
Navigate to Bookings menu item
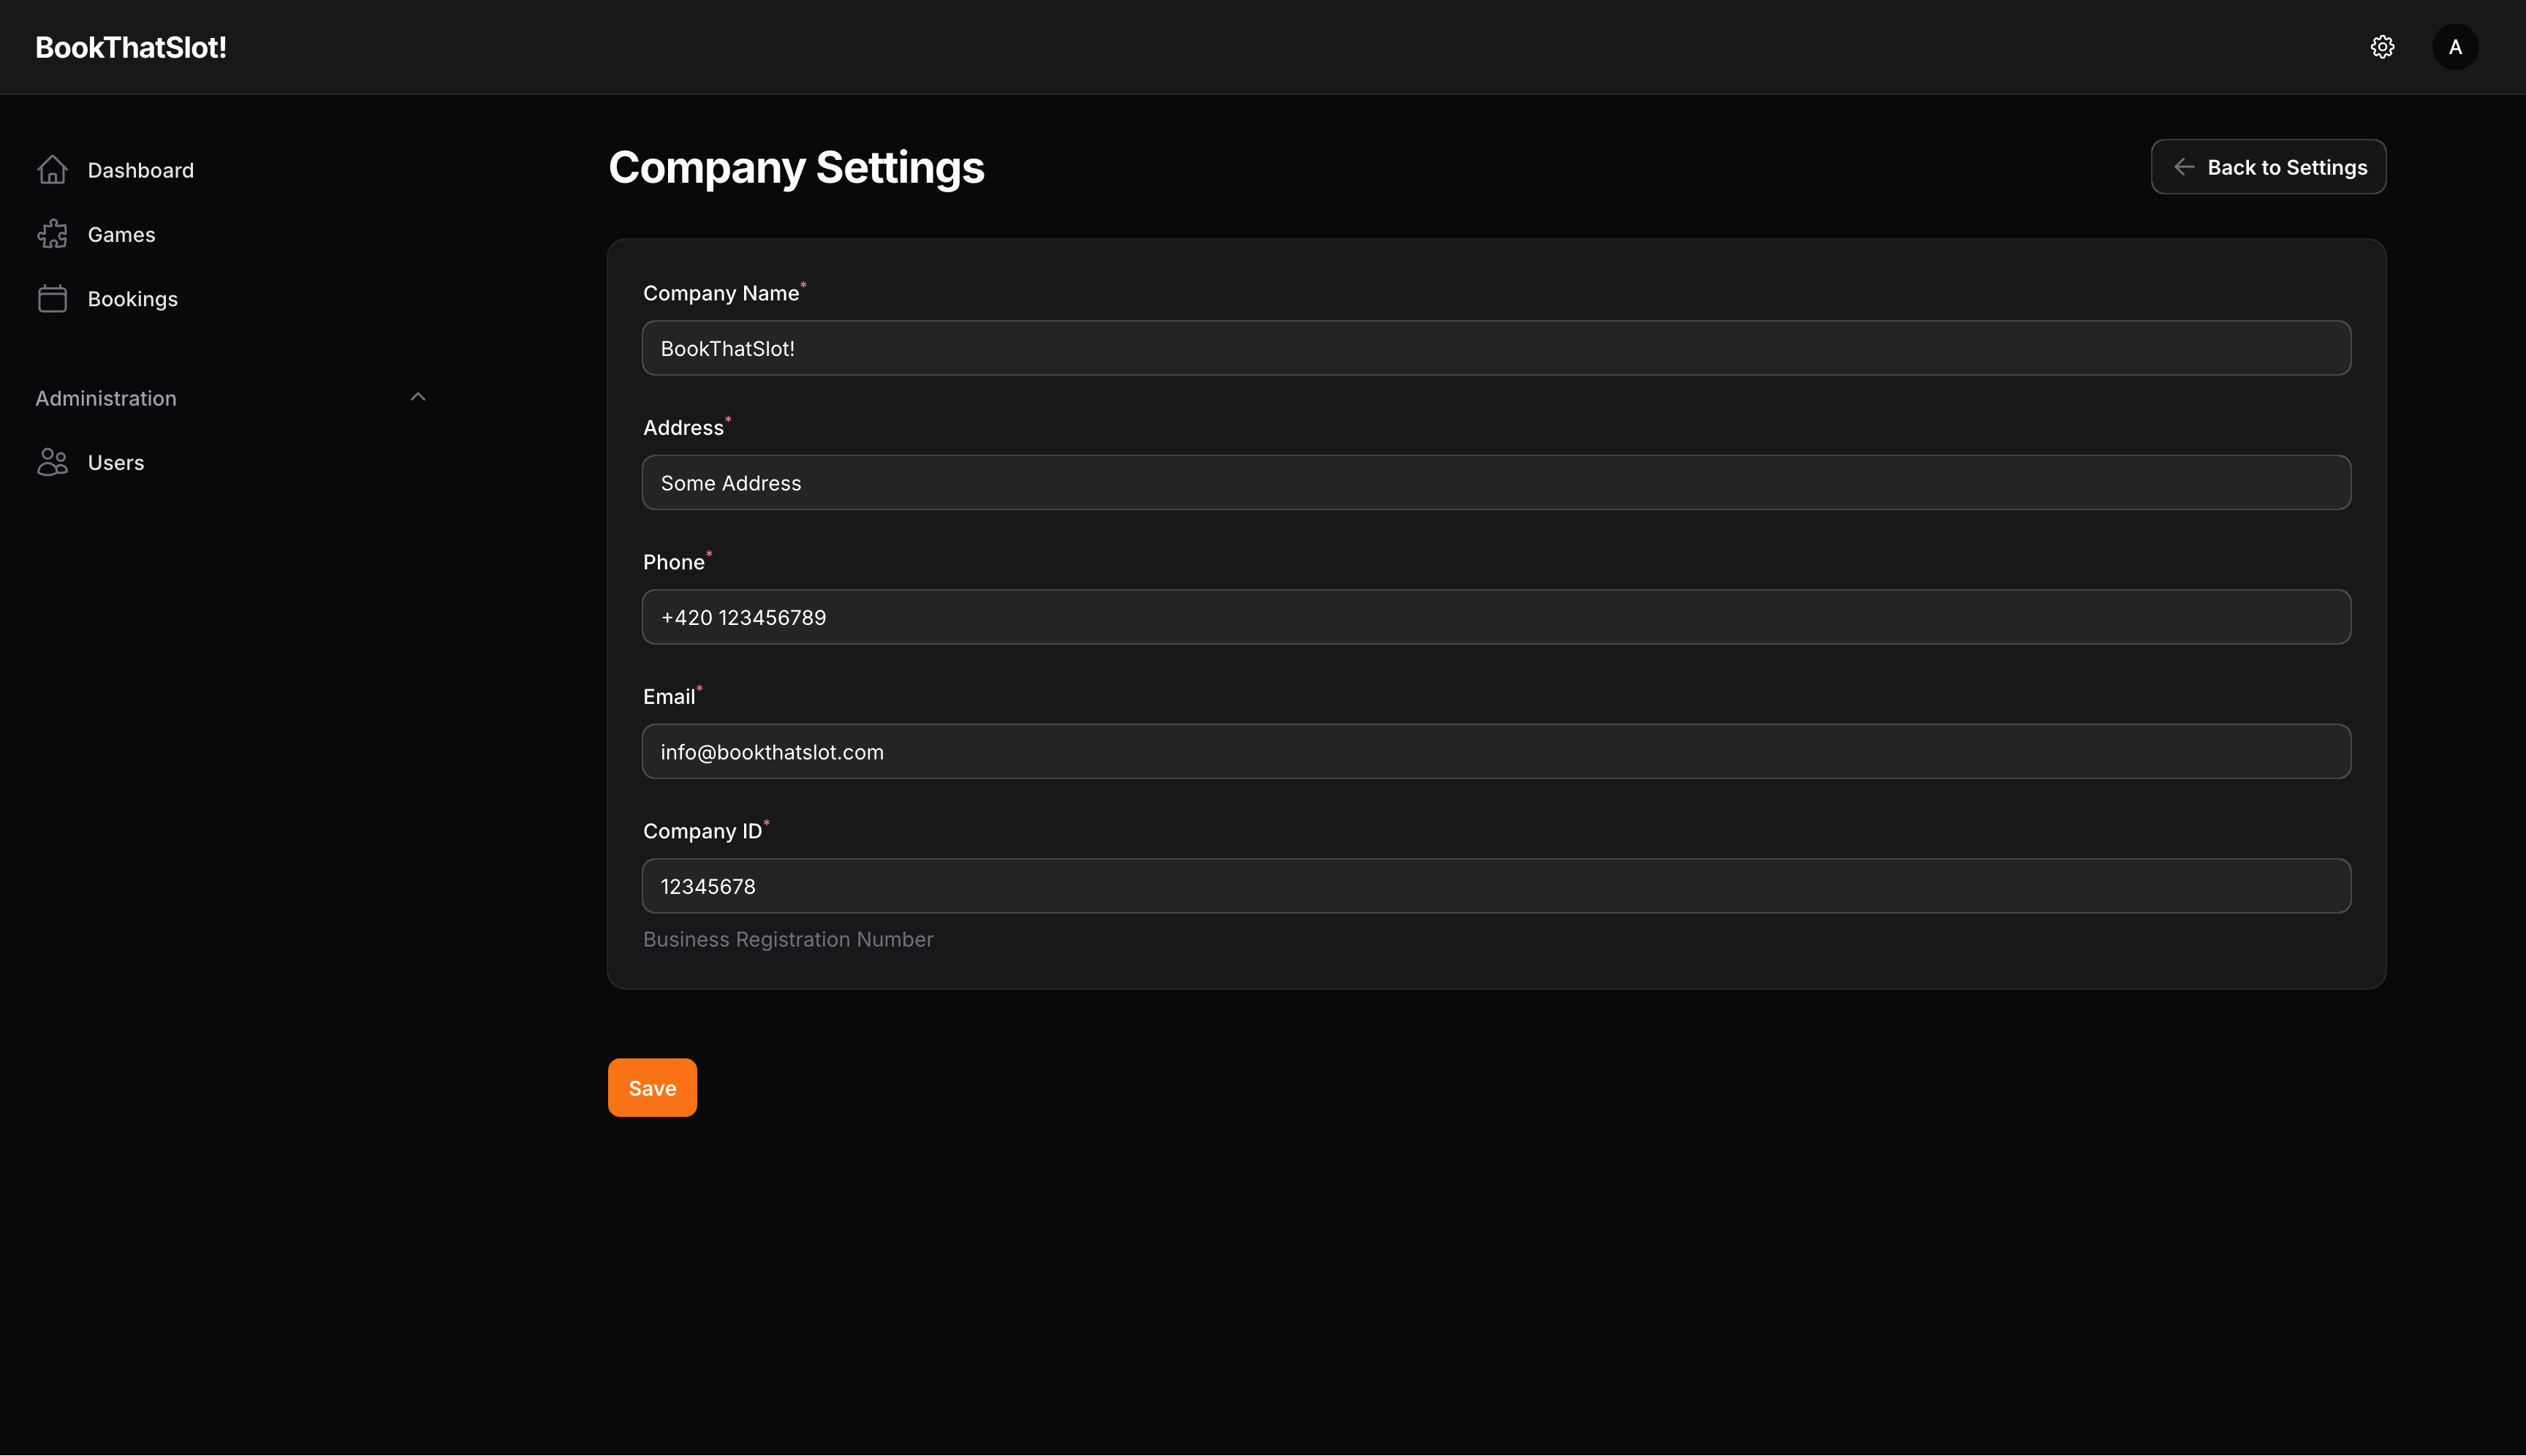(132, 298)
